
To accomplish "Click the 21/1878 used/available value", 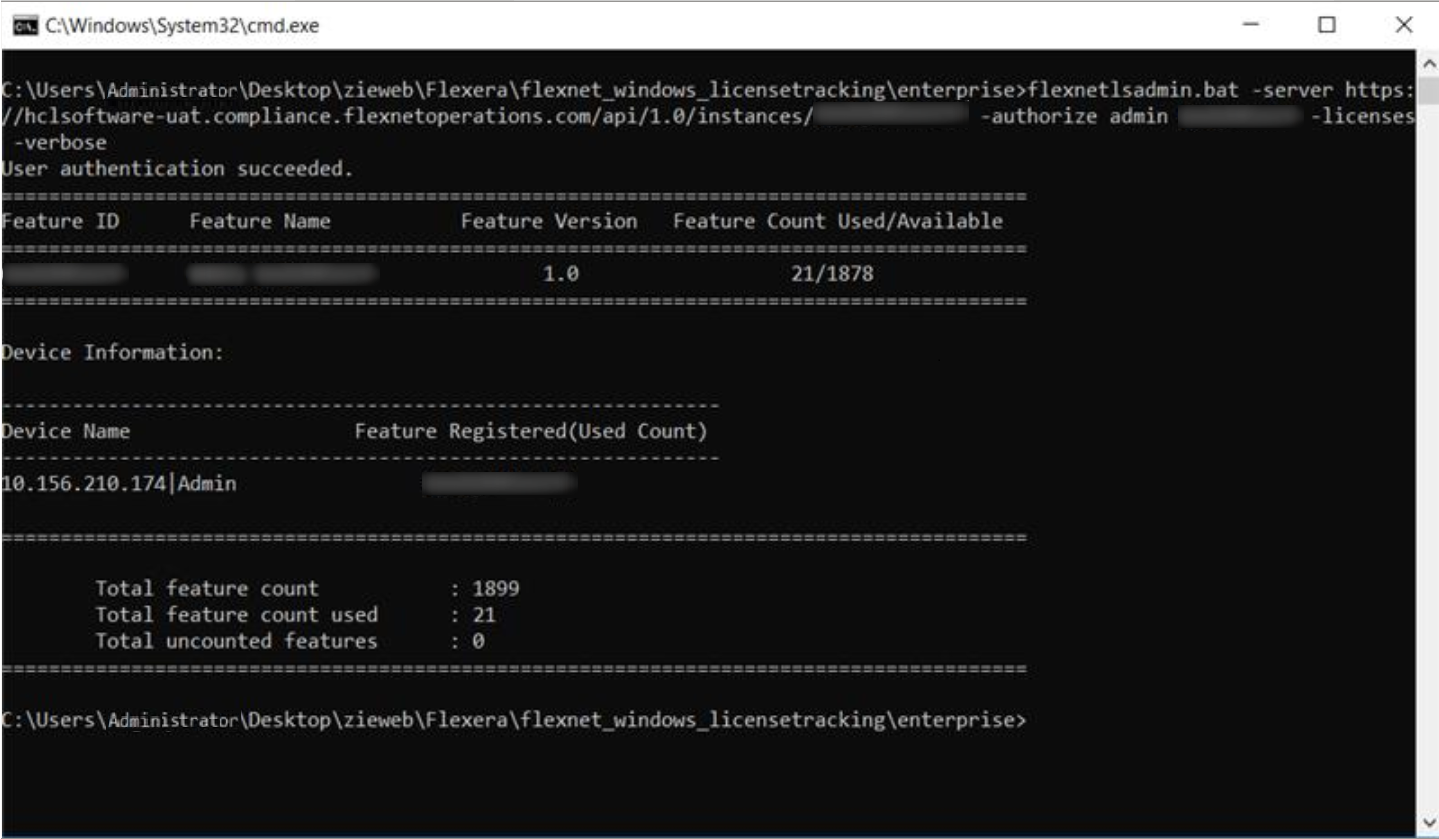I will [832, 274].
